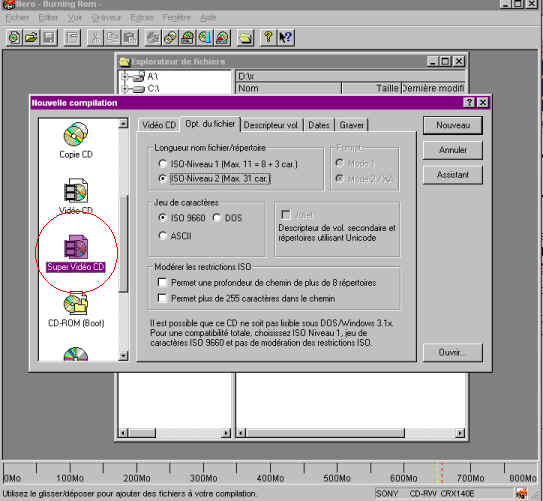Viewport: 543px width, 501px height.
Task: Open the Aide menu
Action: click(x=208, y=18)
